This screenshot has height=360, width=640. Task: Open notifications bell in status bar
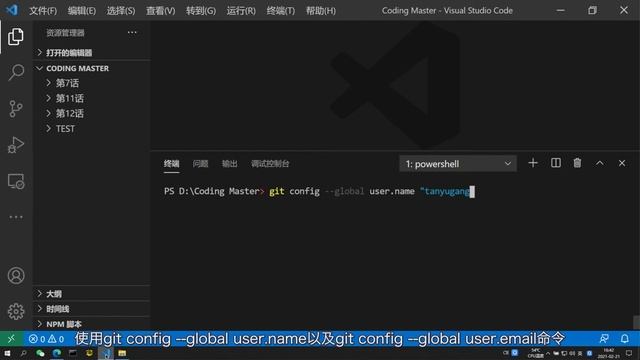(624, 338)
